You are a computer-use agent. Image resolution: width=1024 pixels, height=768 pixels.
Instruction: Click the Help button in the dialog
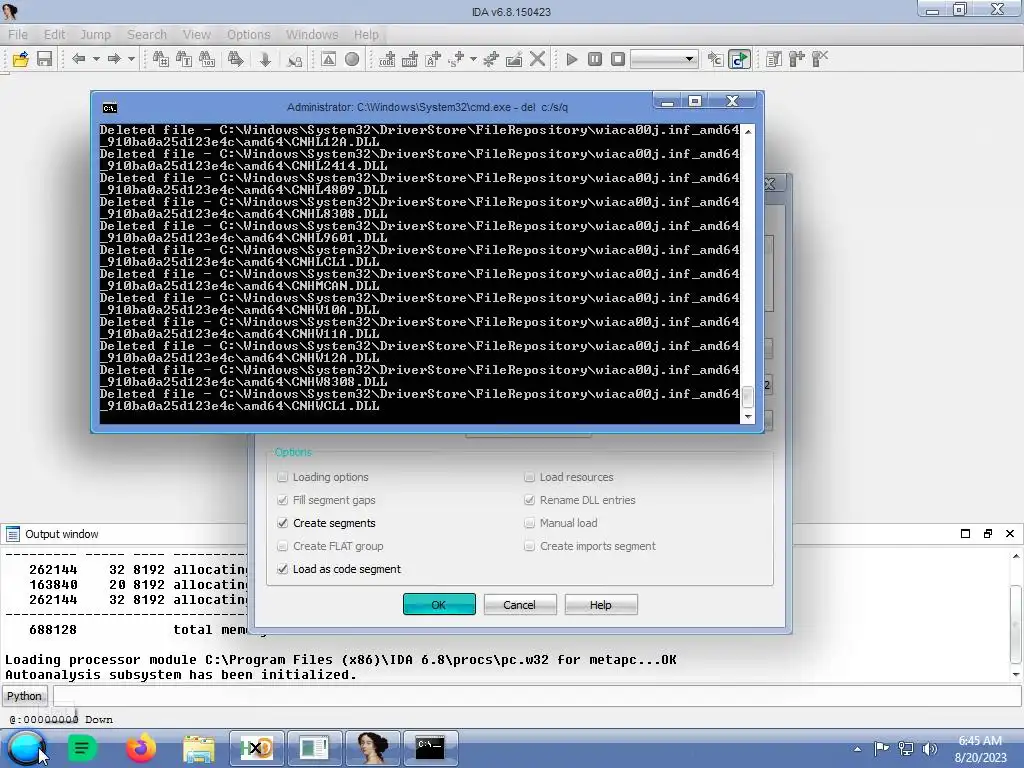pyautogui.click(x=601, y=605)
